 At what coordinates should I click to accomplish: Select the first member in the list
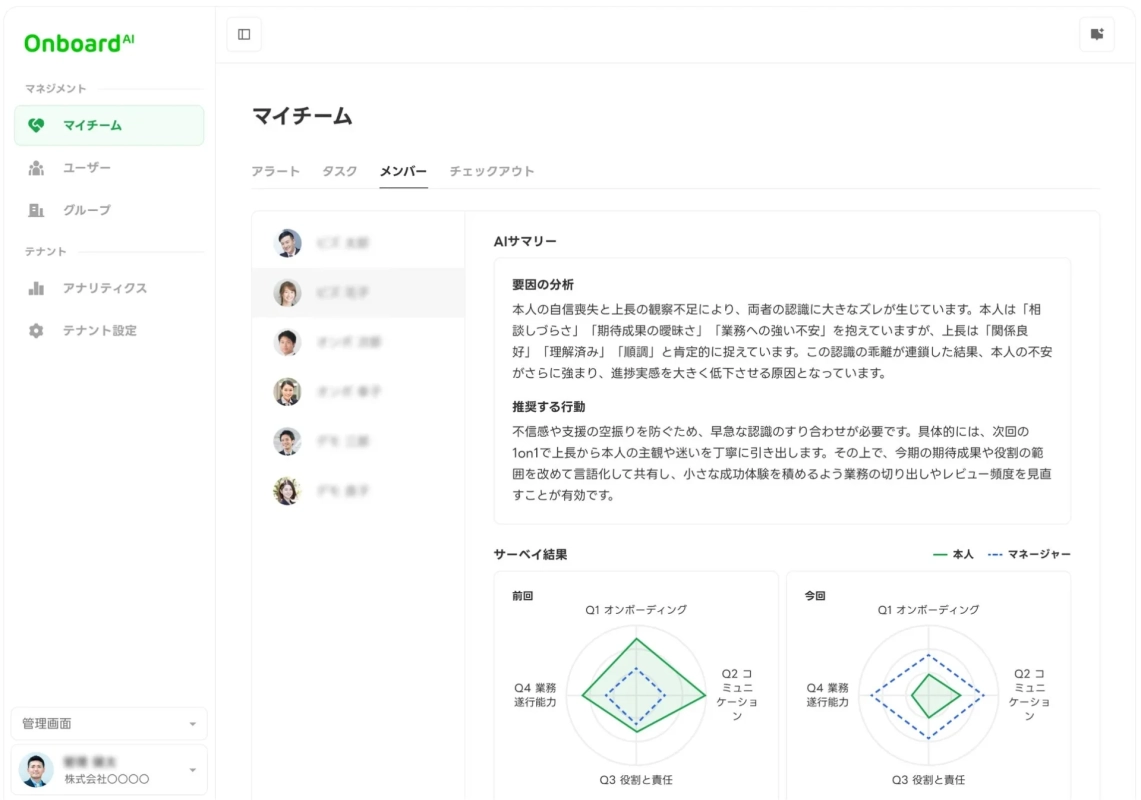pyautogui.click(x=358, y=243)
